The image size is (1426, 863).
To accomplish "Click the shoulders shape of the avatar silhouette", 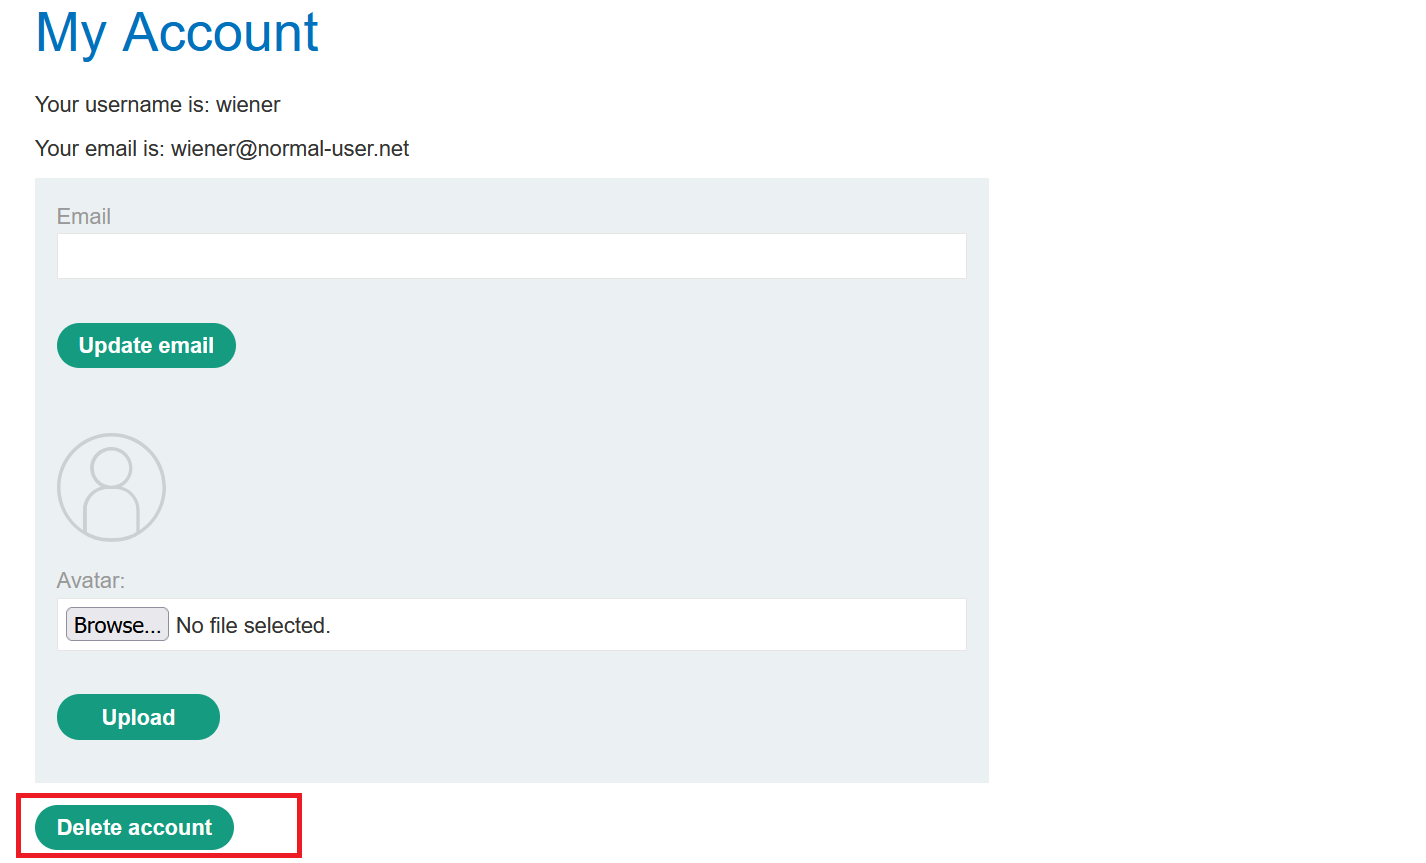I will pyautogui.click(x=111, y=511).
